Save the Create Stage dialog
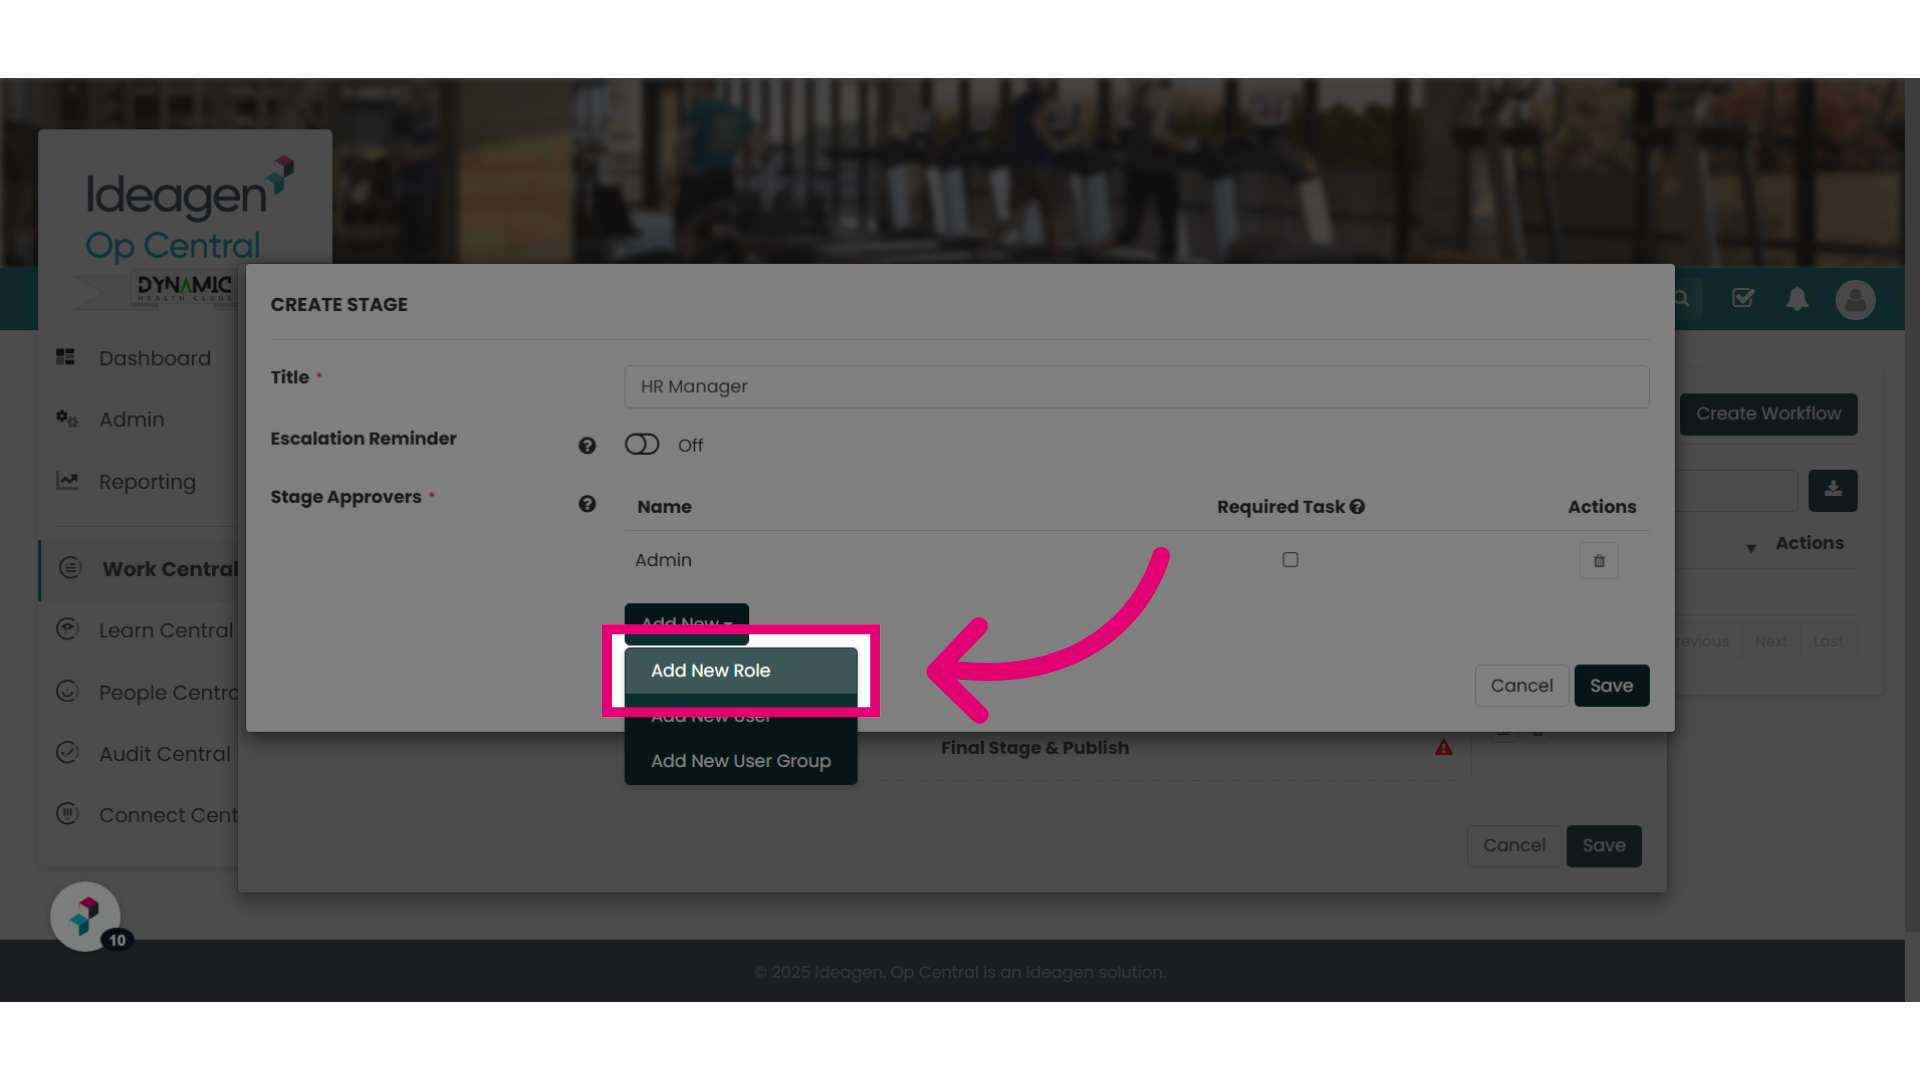The width and height of the screenshot is (1920, 1080). click(x=1612, y=686)
